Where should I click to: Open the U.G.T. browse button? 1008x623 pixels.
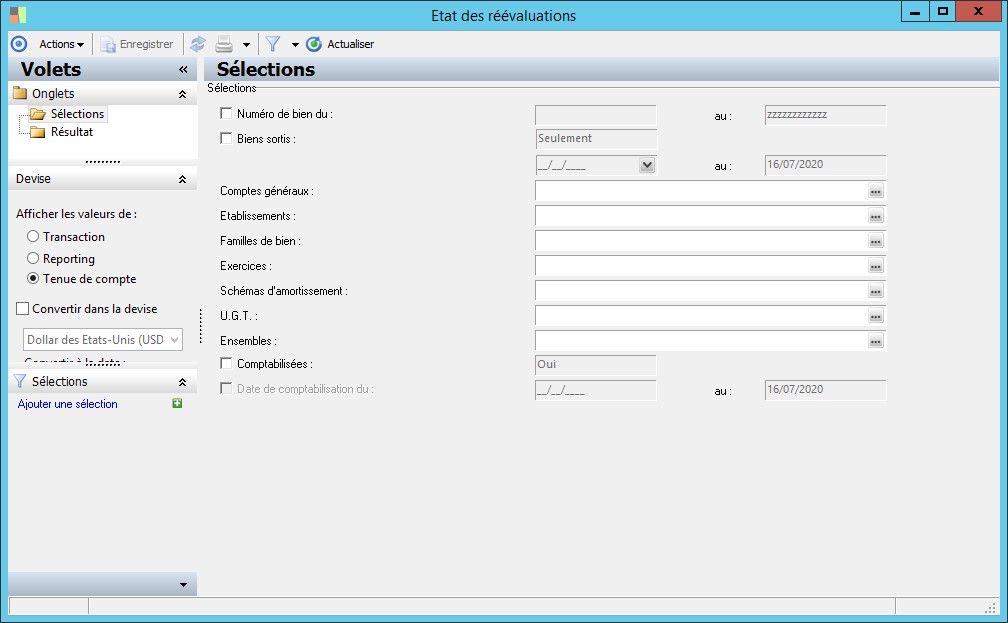[x=876, y=316]
